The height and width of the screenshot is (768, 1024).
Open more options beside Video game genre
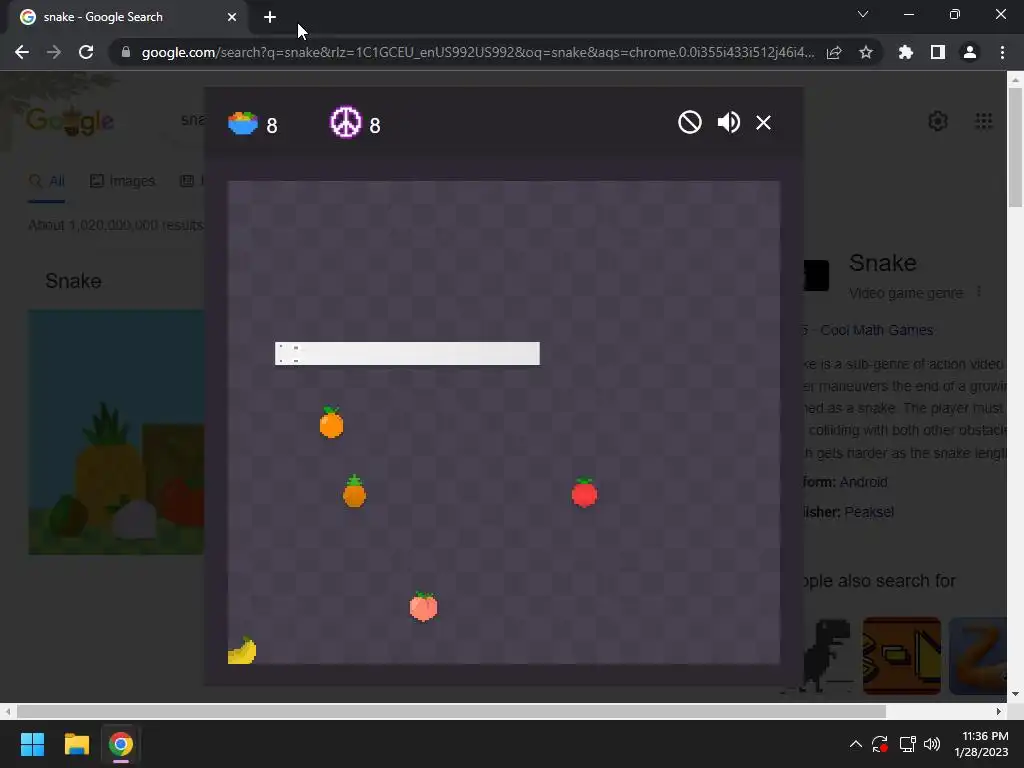point(978,293)
